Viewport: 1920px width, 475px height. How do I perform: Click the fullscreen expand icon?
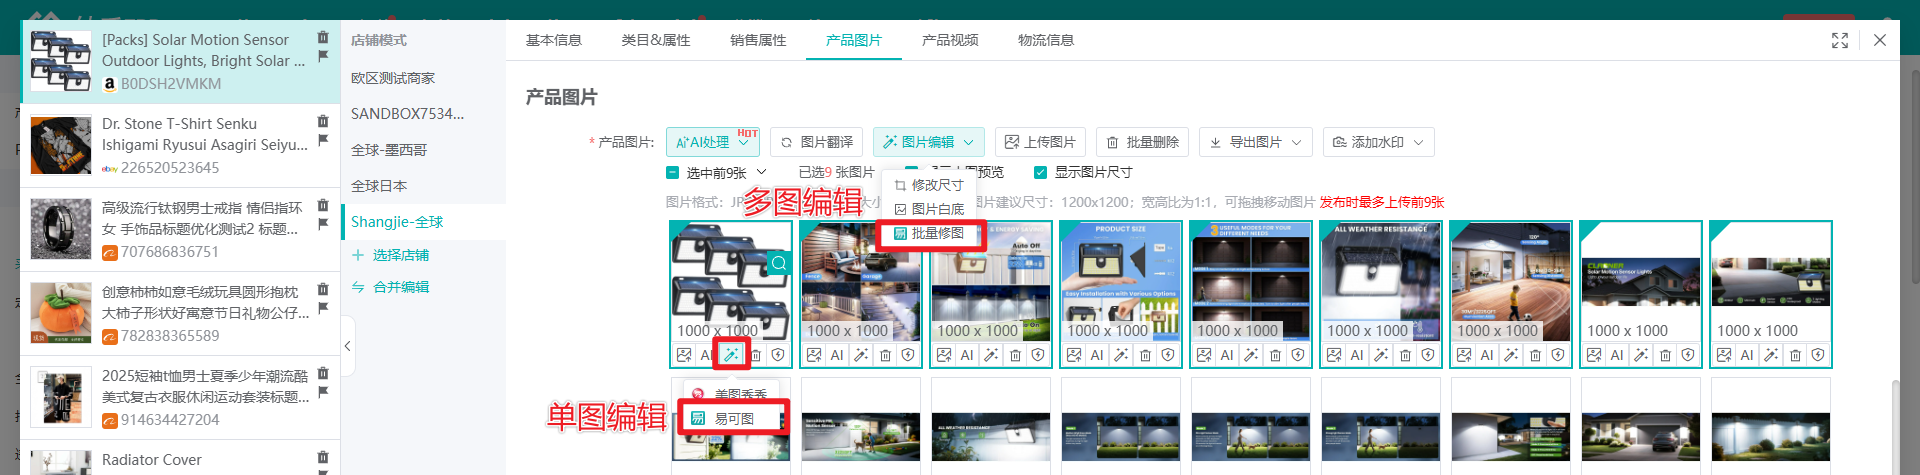(x=1840, y=40)
